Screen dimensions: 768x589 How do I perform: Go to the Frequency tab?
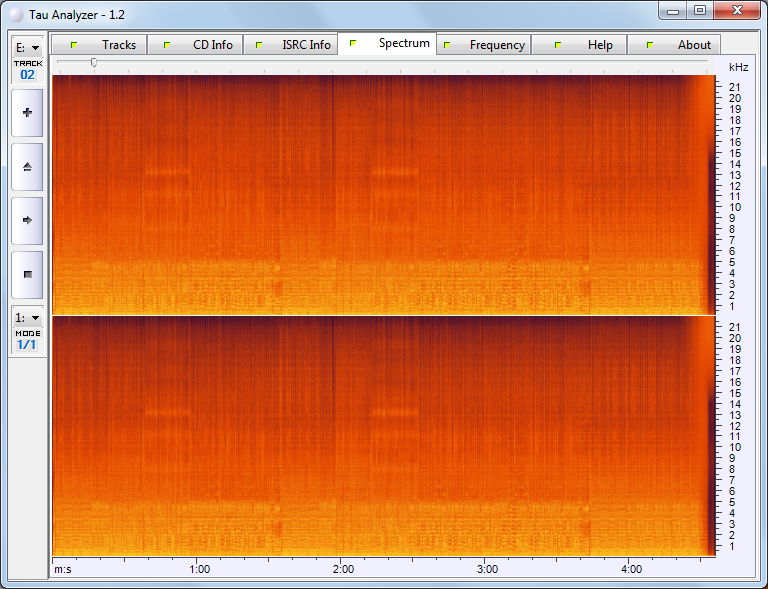click(x=484, y=45)
